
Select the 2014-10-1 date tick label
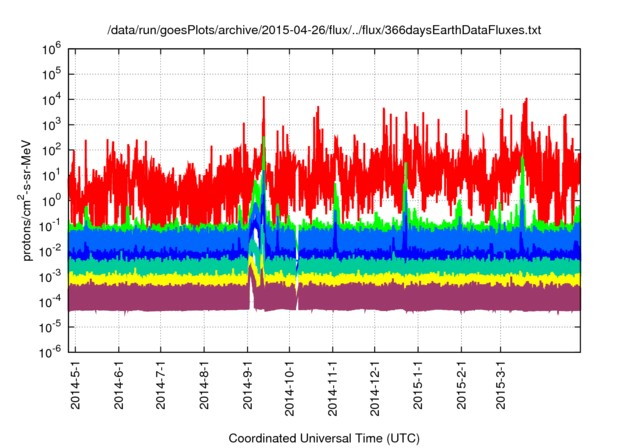(x=290, y=389)
